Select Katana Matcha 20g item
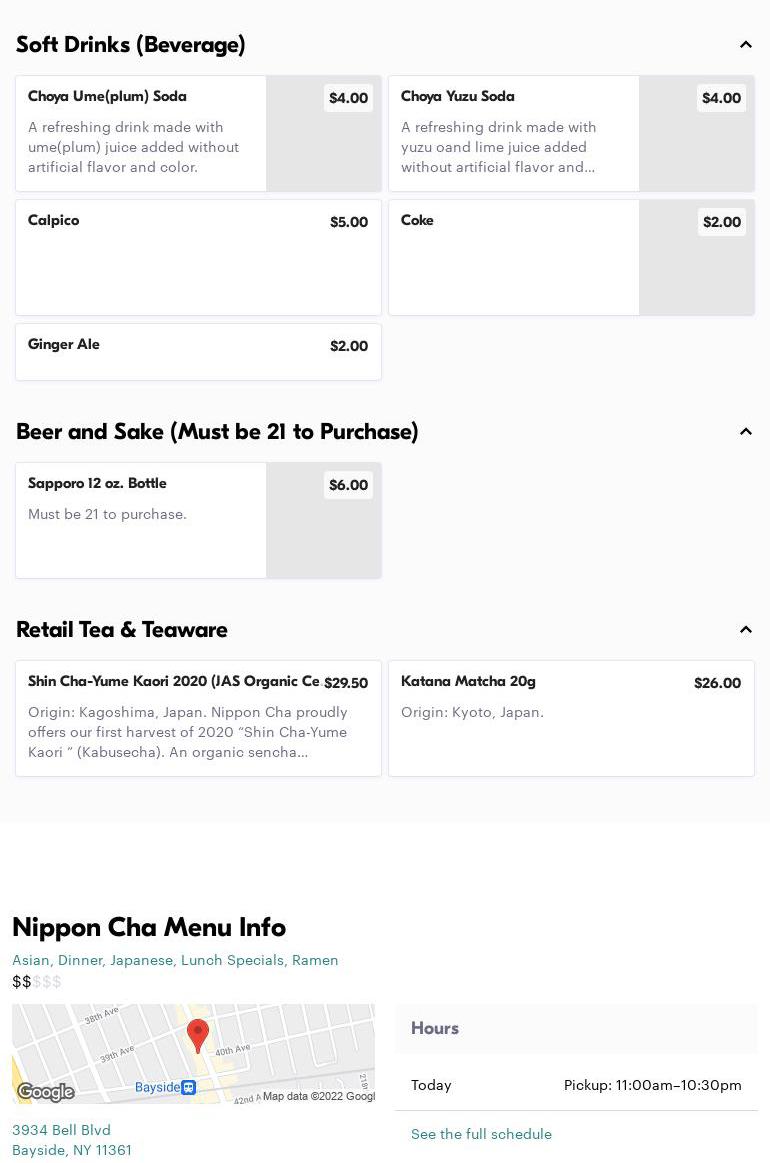The width and height of the screenshot is (770, 1163). click(571, 718)
